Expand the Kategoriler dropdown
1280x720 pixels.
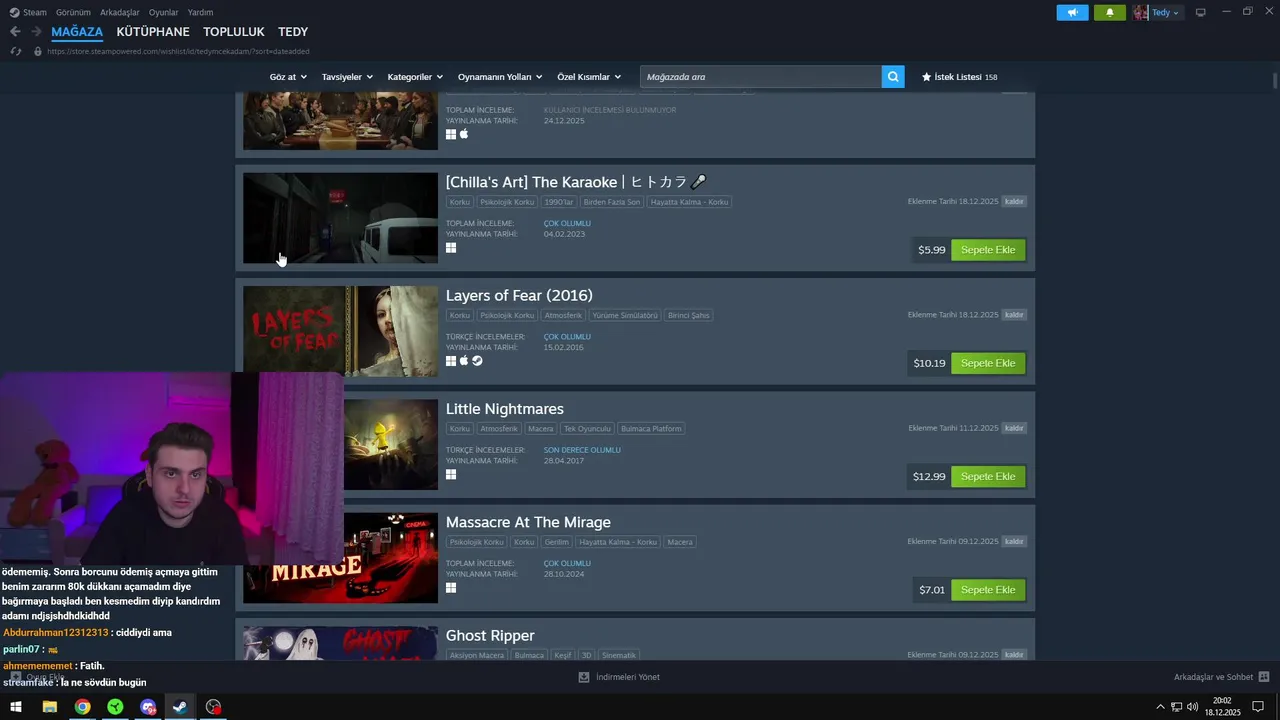click(x=415, y=77)
